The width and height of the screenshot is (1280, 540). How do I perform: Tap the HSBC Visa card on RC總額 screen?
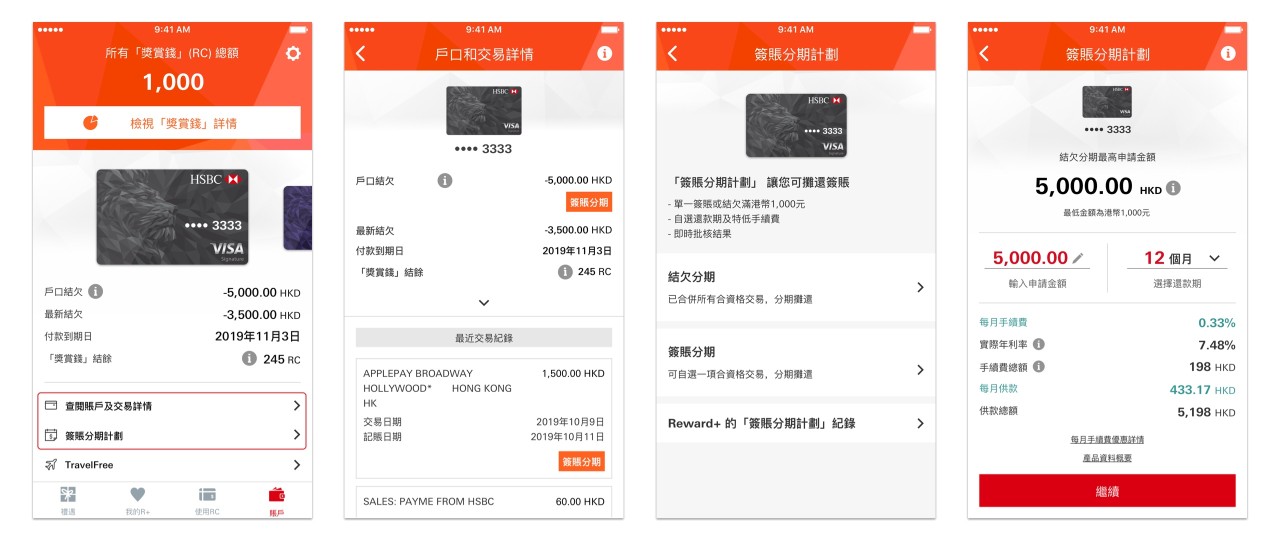(x=172, y=217)
